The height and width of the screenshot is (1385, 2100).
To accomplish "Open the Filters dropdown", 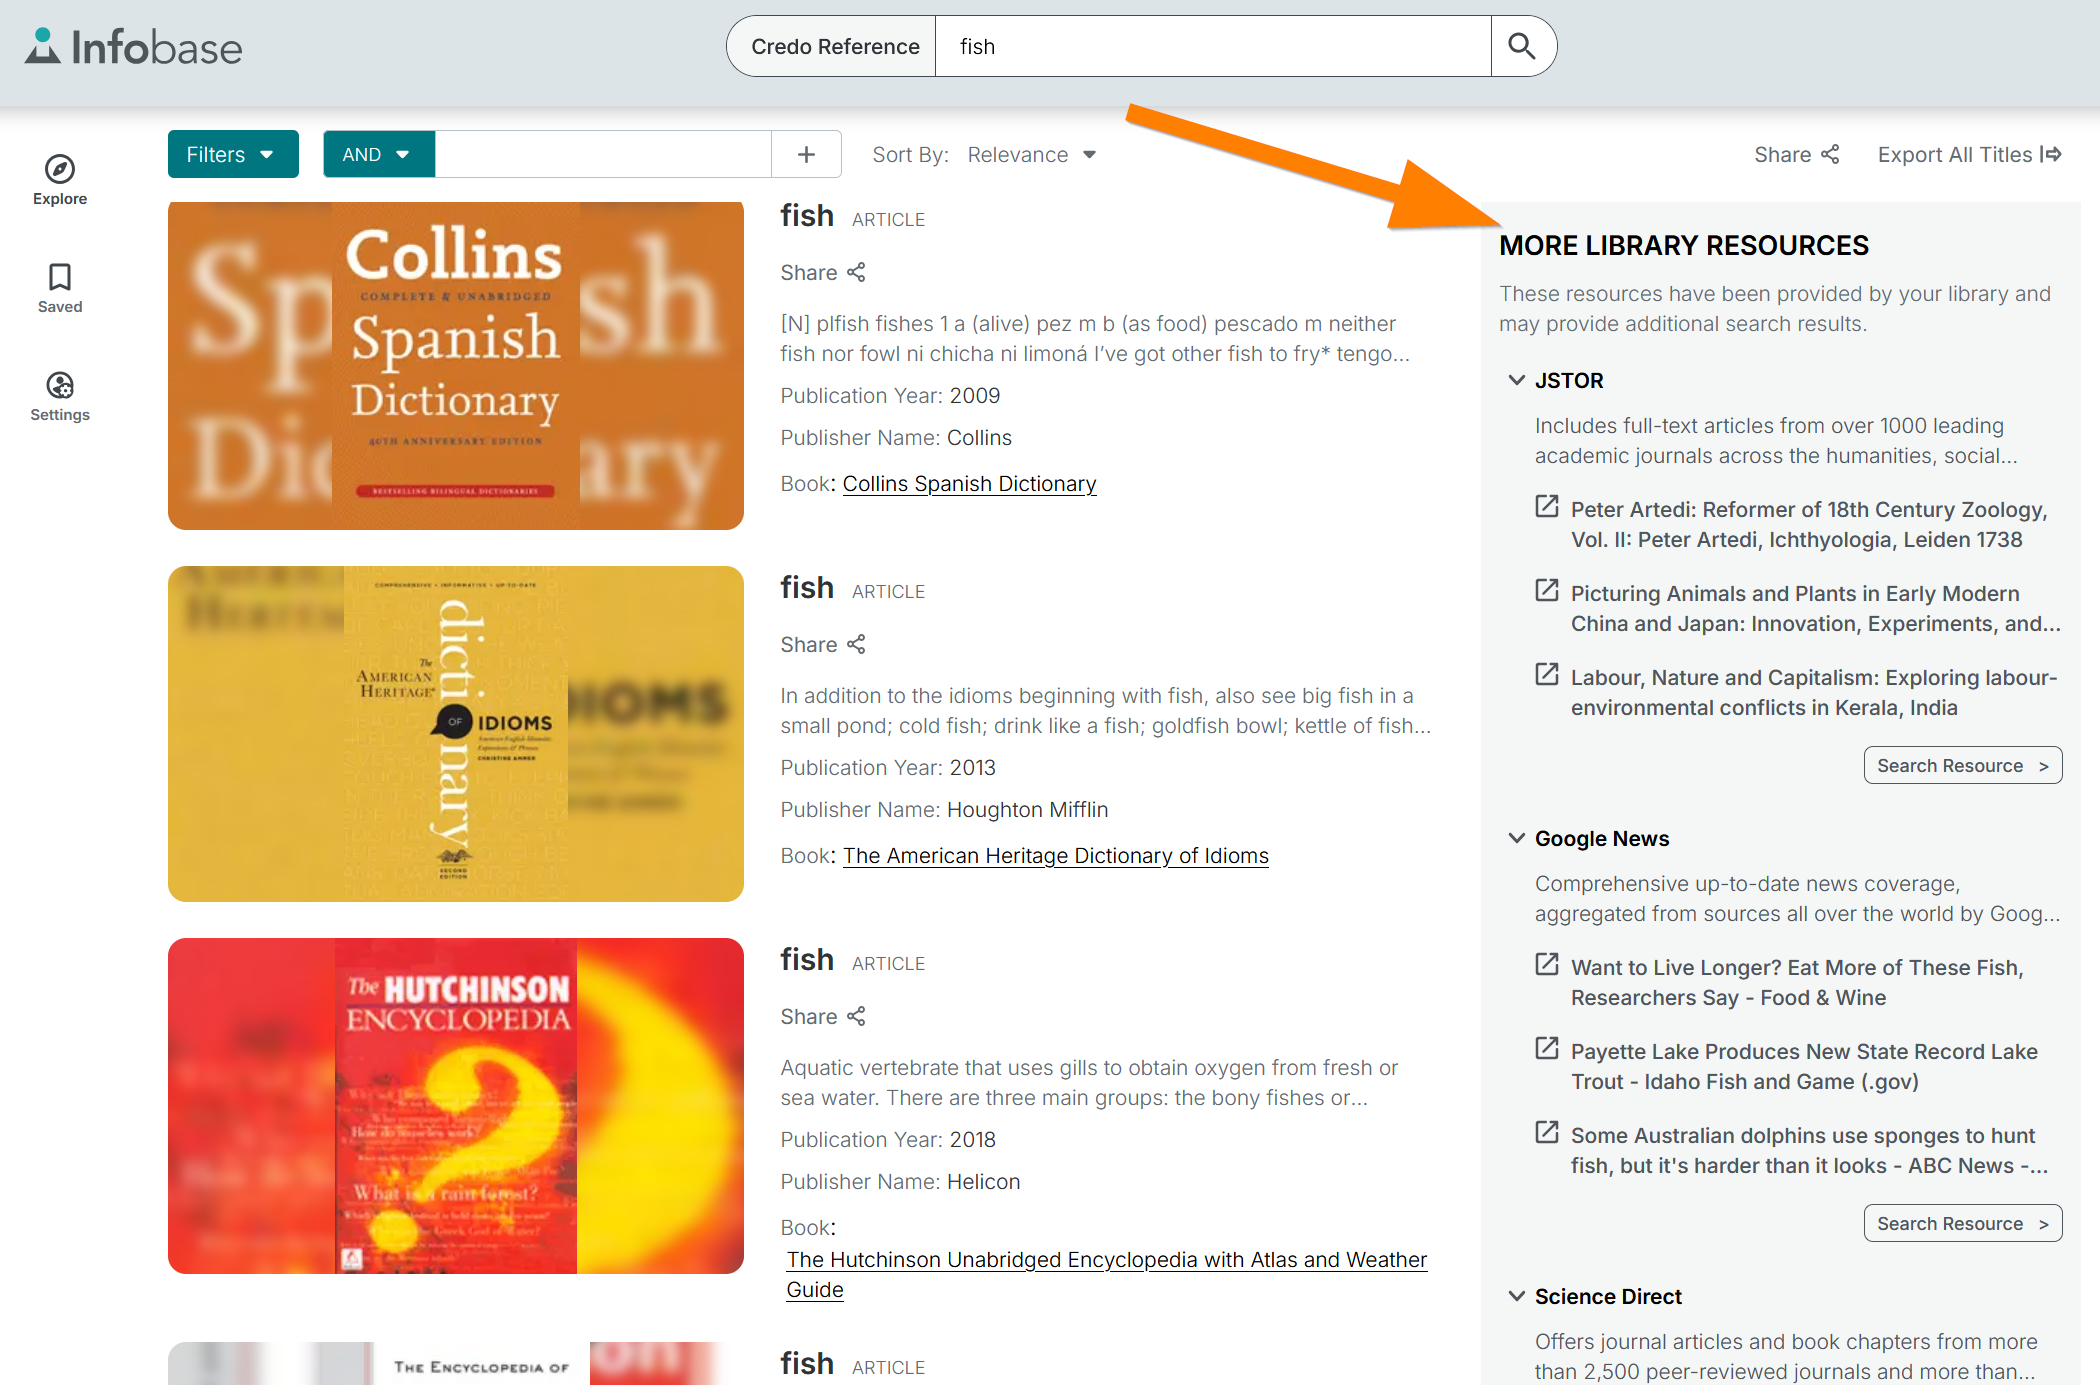I will tap(233, 154).
